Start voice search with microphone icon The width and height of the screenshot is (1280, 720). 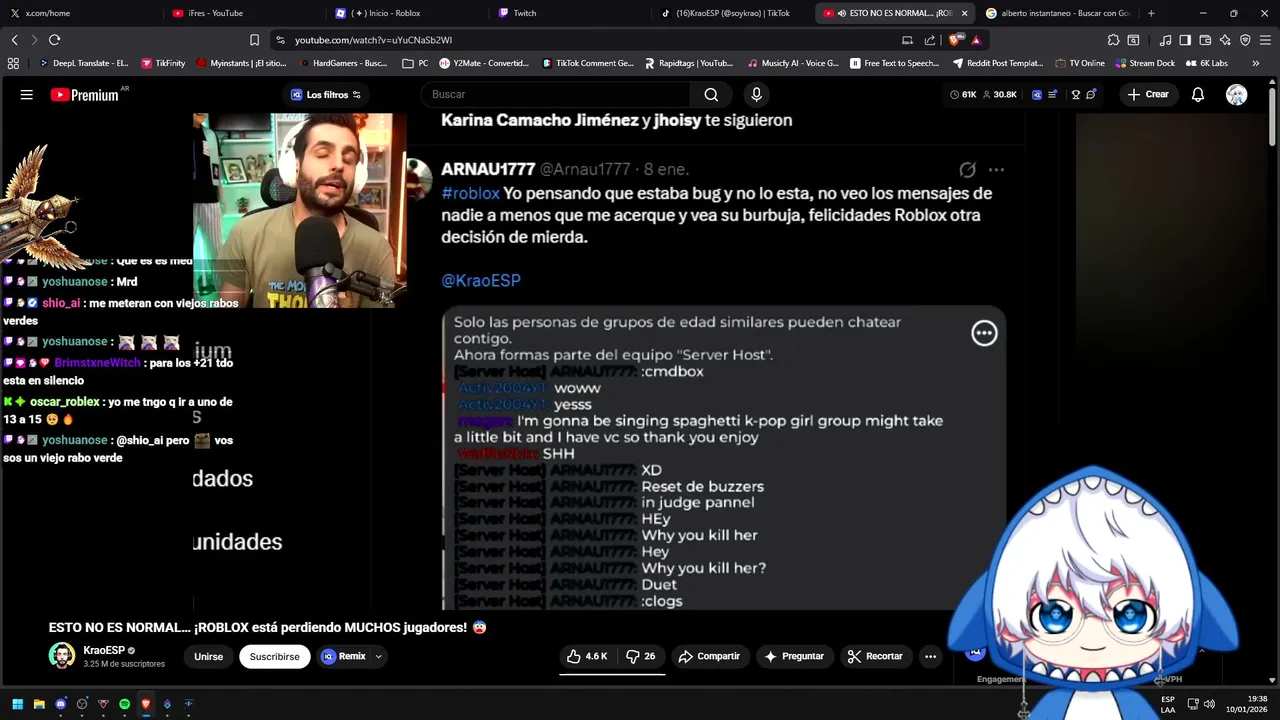pyautogui.click(x=756, y=94)
